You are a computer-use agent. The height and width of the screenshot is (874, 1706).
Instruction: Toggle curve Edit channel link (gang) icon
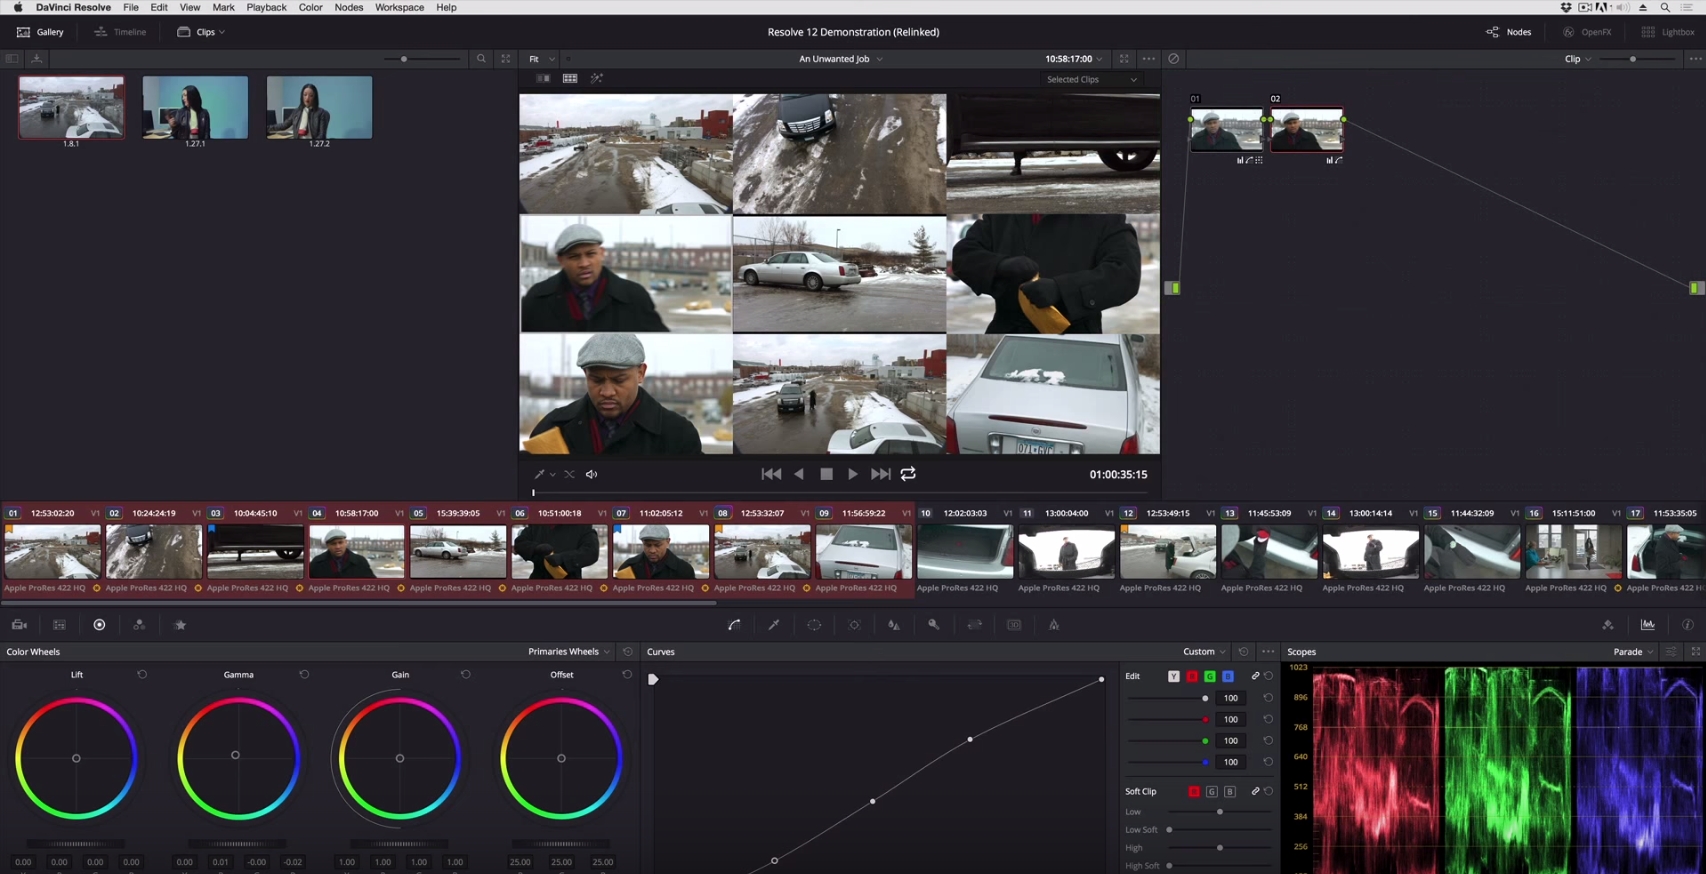[1256, 677]
